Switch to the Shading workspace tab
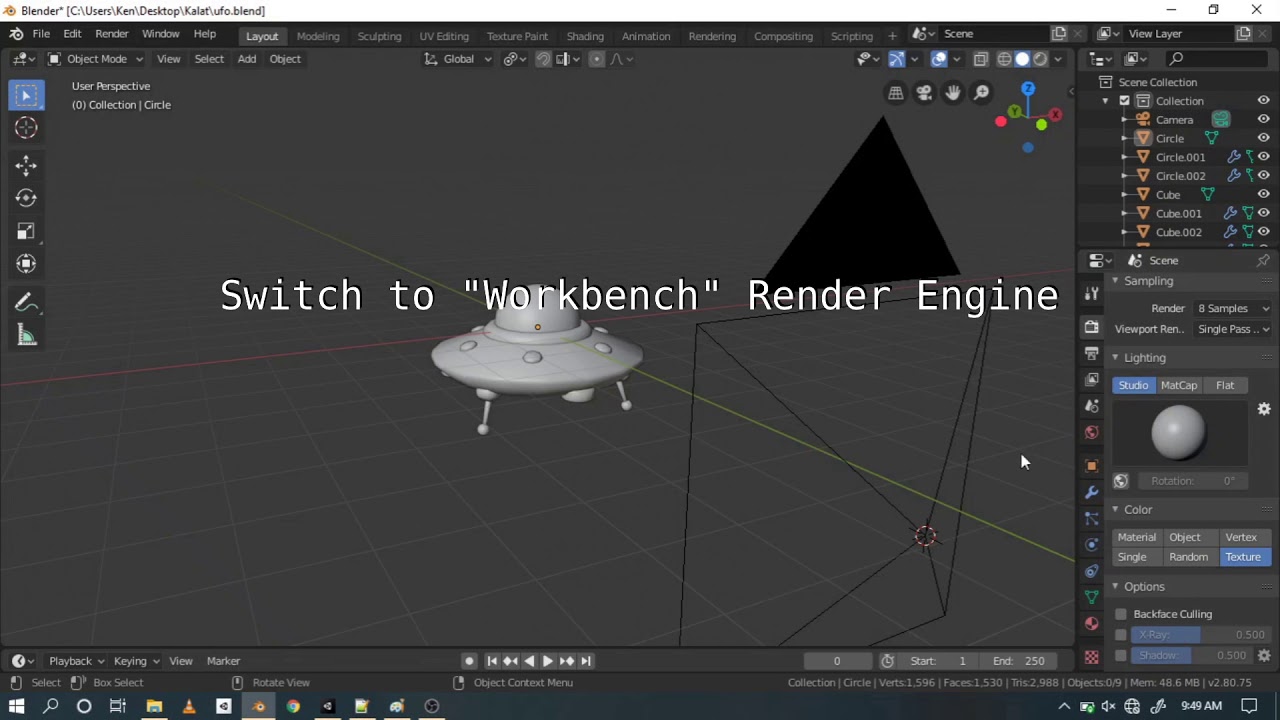The width and height of the screenshot is (1280, 720). (585, 36)
